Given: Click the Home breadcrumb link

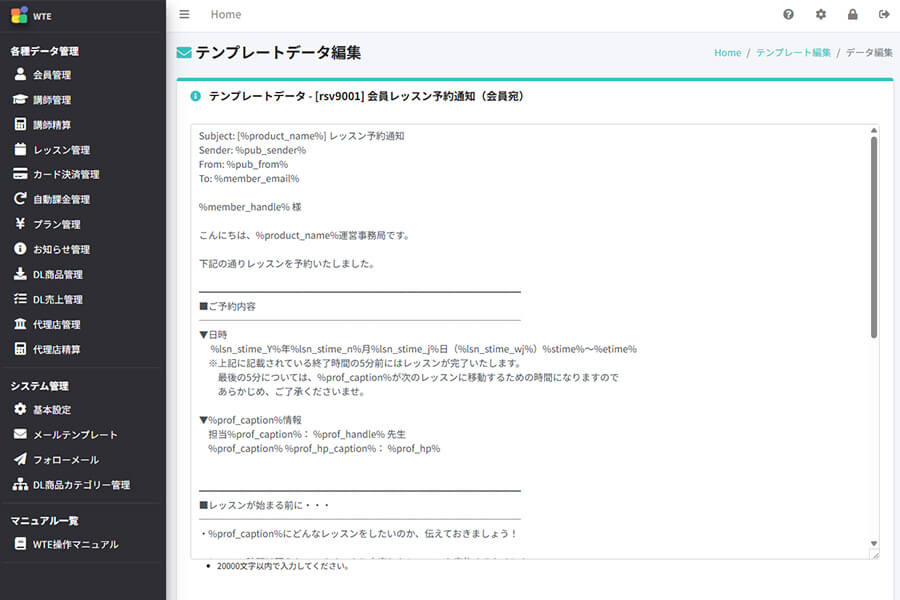Looking at the screenshot, I should (727, 51).
